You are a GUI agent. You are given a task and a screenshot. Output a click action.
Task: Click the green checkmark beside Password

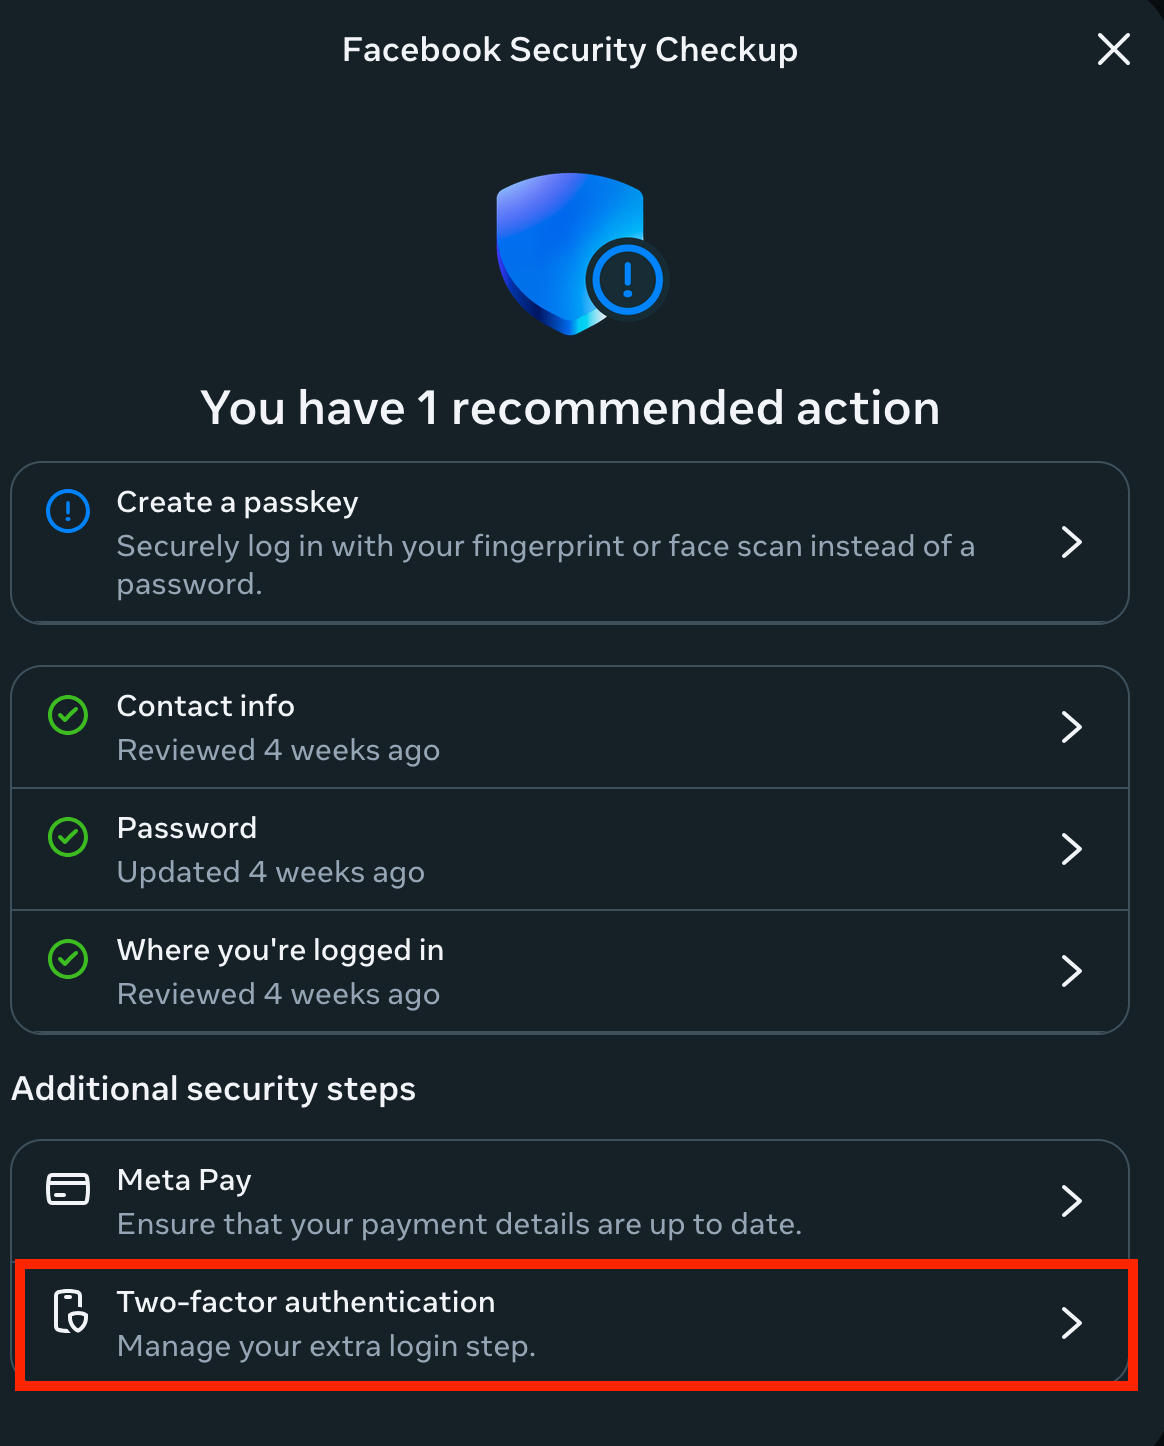[68, 837]
